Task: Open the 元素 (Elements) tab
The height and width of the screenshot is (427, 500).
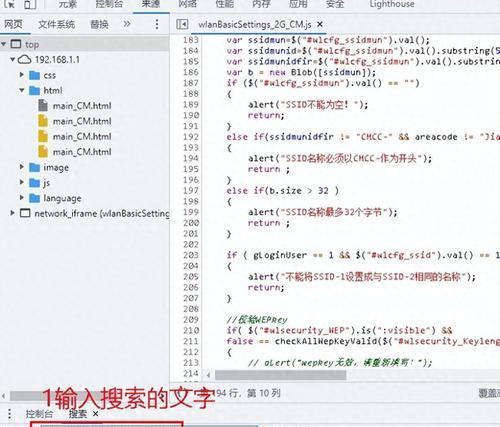Action: [x=68, y=4]
